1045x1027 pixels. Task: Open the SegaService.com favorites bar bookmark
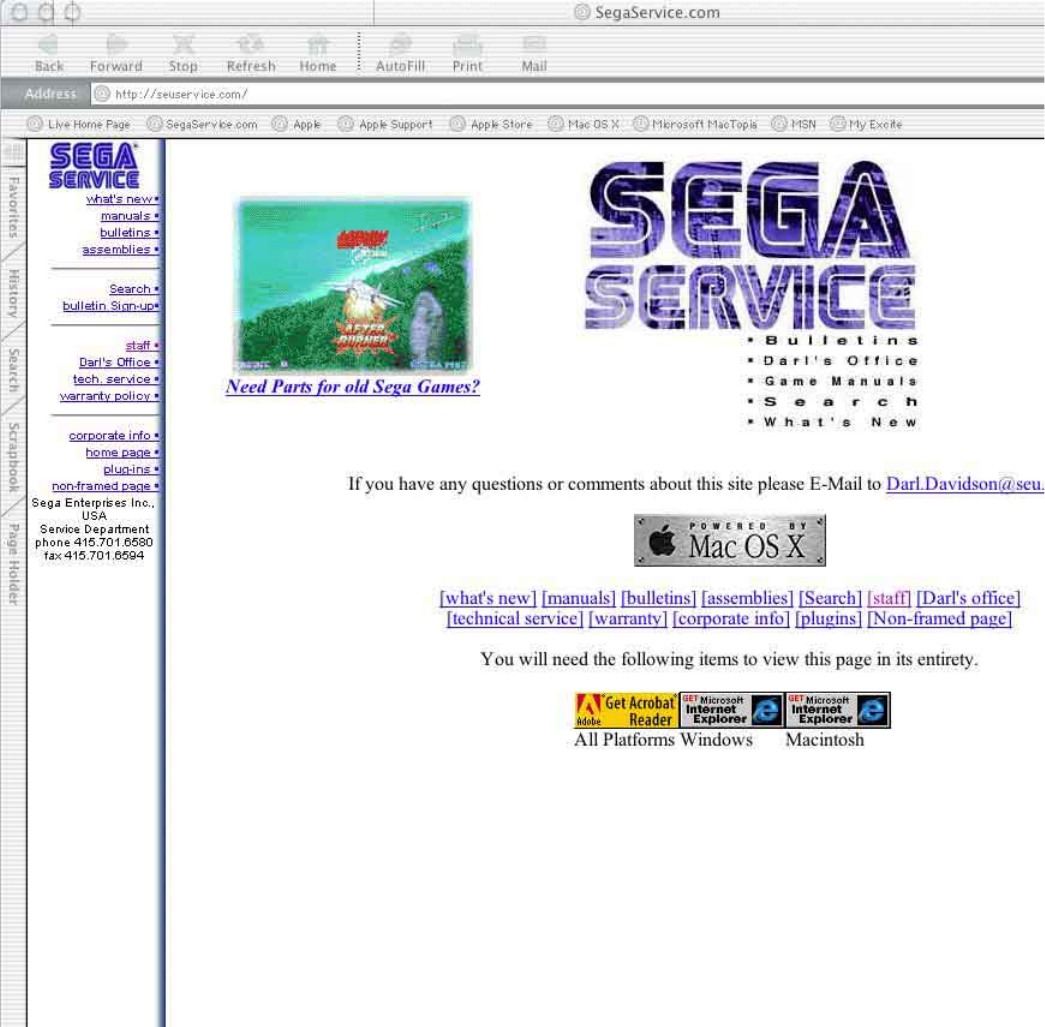click(202, 124)
